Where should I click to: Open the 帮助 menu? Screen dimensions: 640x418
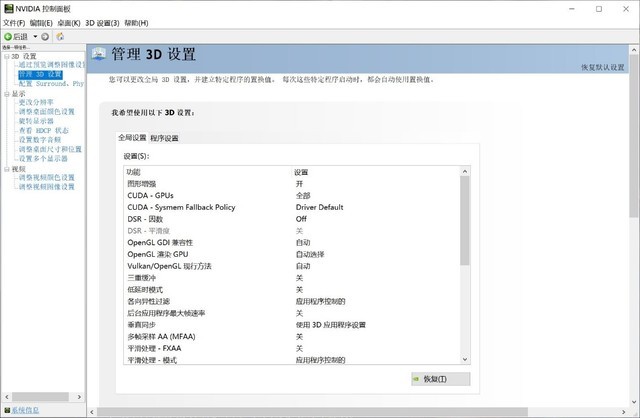(136, 23)
